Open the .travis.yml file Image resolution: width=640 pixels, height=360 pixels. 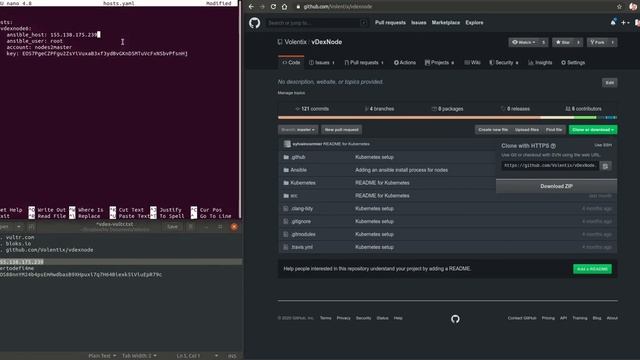pyautogui.click(x=302, y=247)
